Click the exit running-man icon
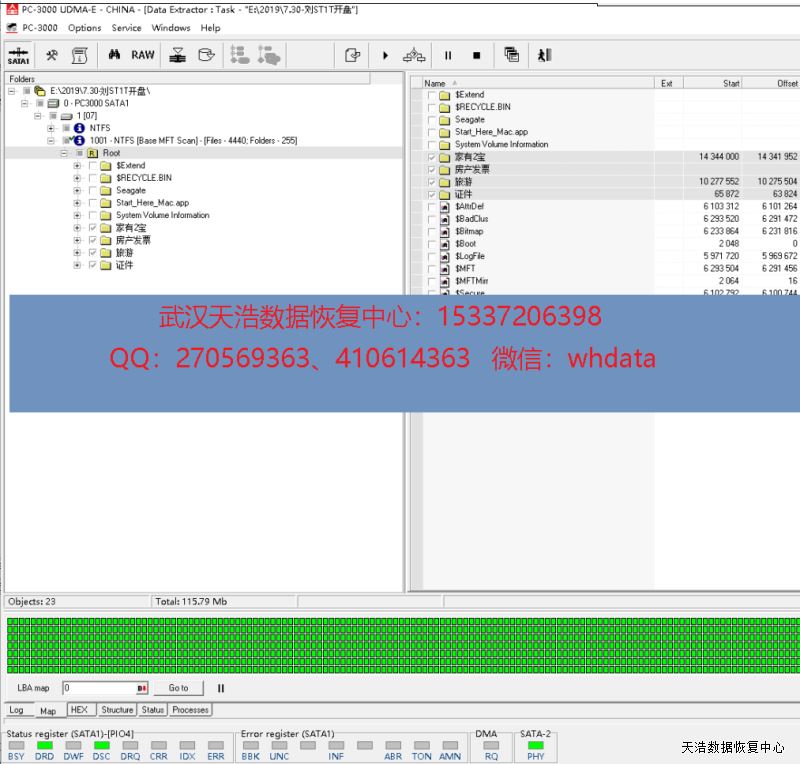Image resolution: width=800 pixels, height=764 pixels. [544, 55]
